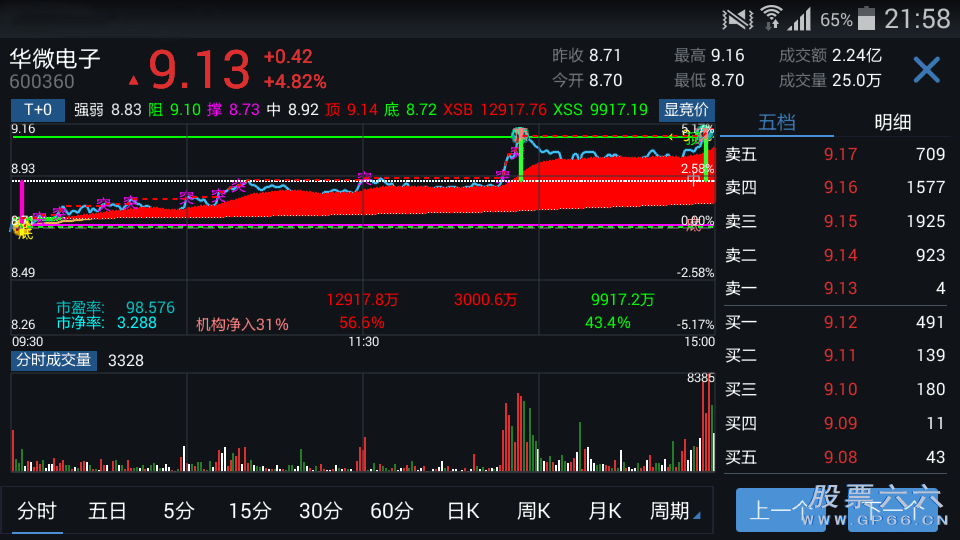Select the 五档 order book tab
The image size is (960, 540).
777,122
